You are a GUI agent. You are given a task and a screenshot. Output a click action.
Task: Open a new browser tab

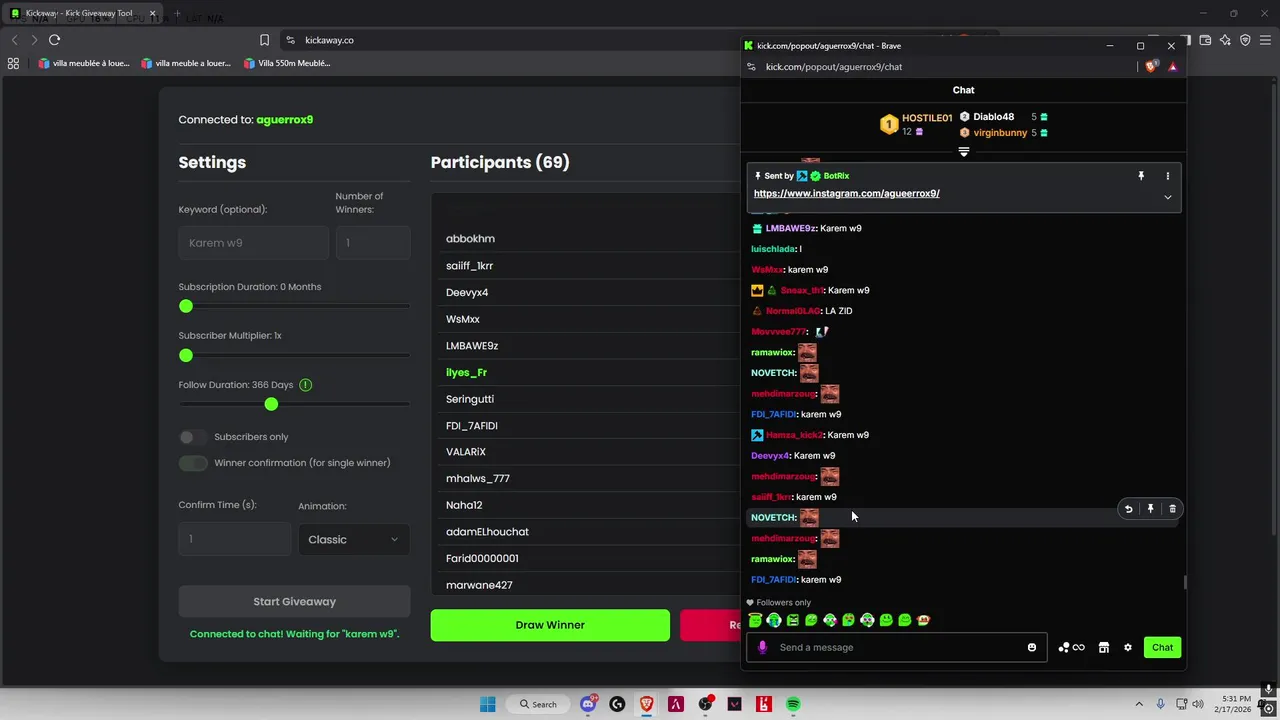(x=177, y=14)
